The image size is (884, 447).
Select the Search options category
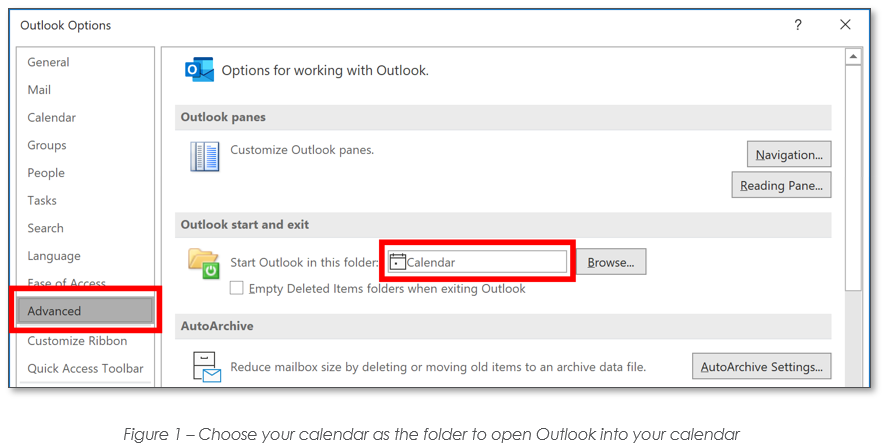pyautogui.click(x=45, y=228)
